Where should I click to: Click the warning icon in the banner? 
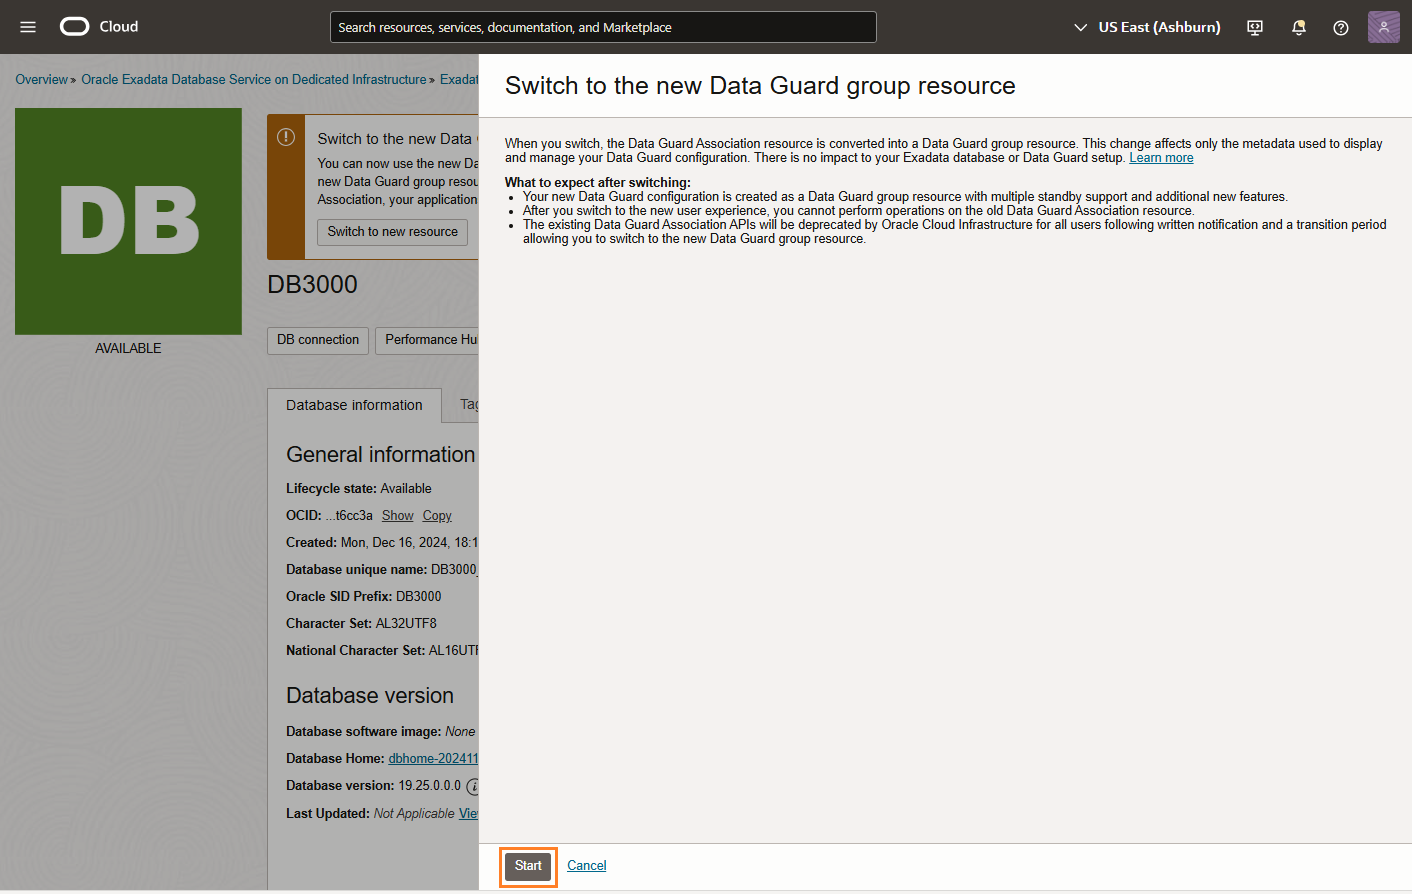(286, 137)
